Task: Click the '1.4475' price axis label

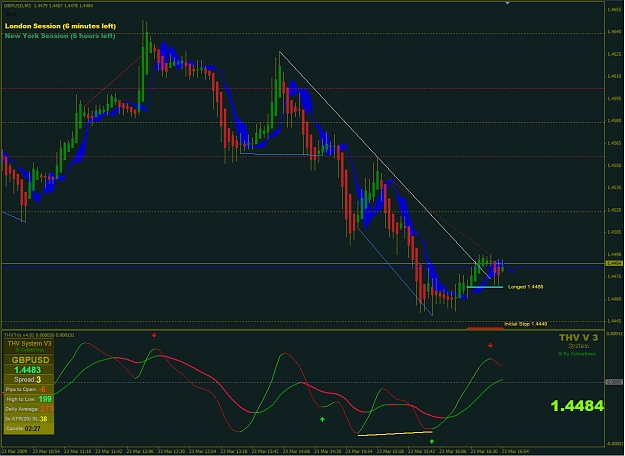Action: coord(614,276)
